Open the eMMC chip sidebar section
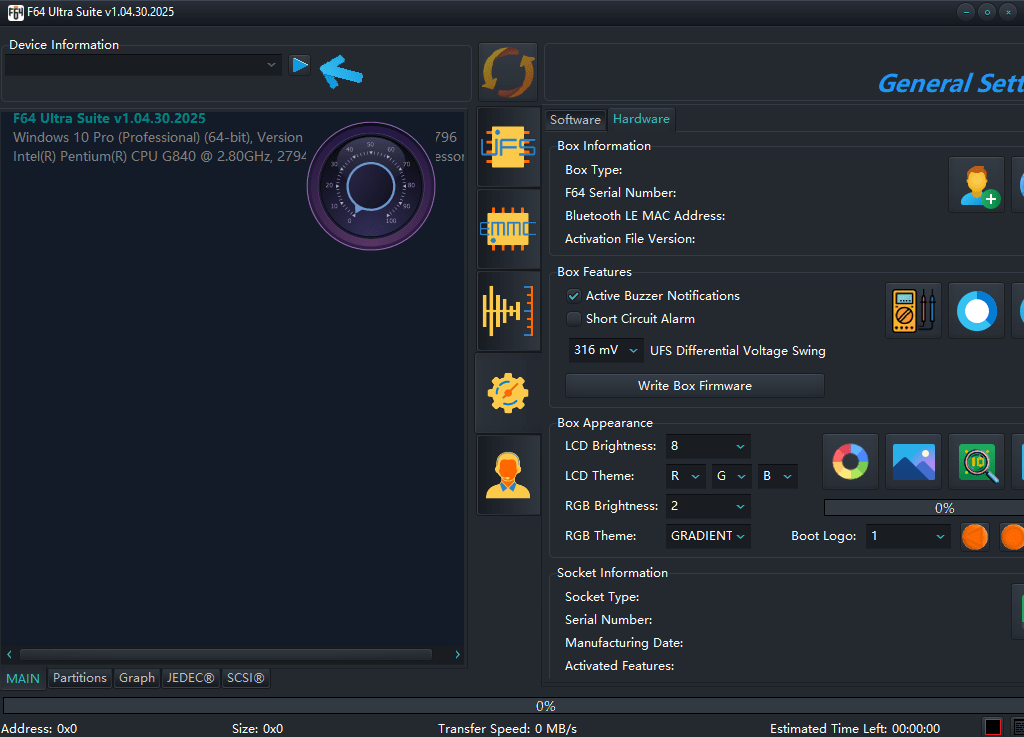Viewport: 1024px width, 737px height. point(508,229)
